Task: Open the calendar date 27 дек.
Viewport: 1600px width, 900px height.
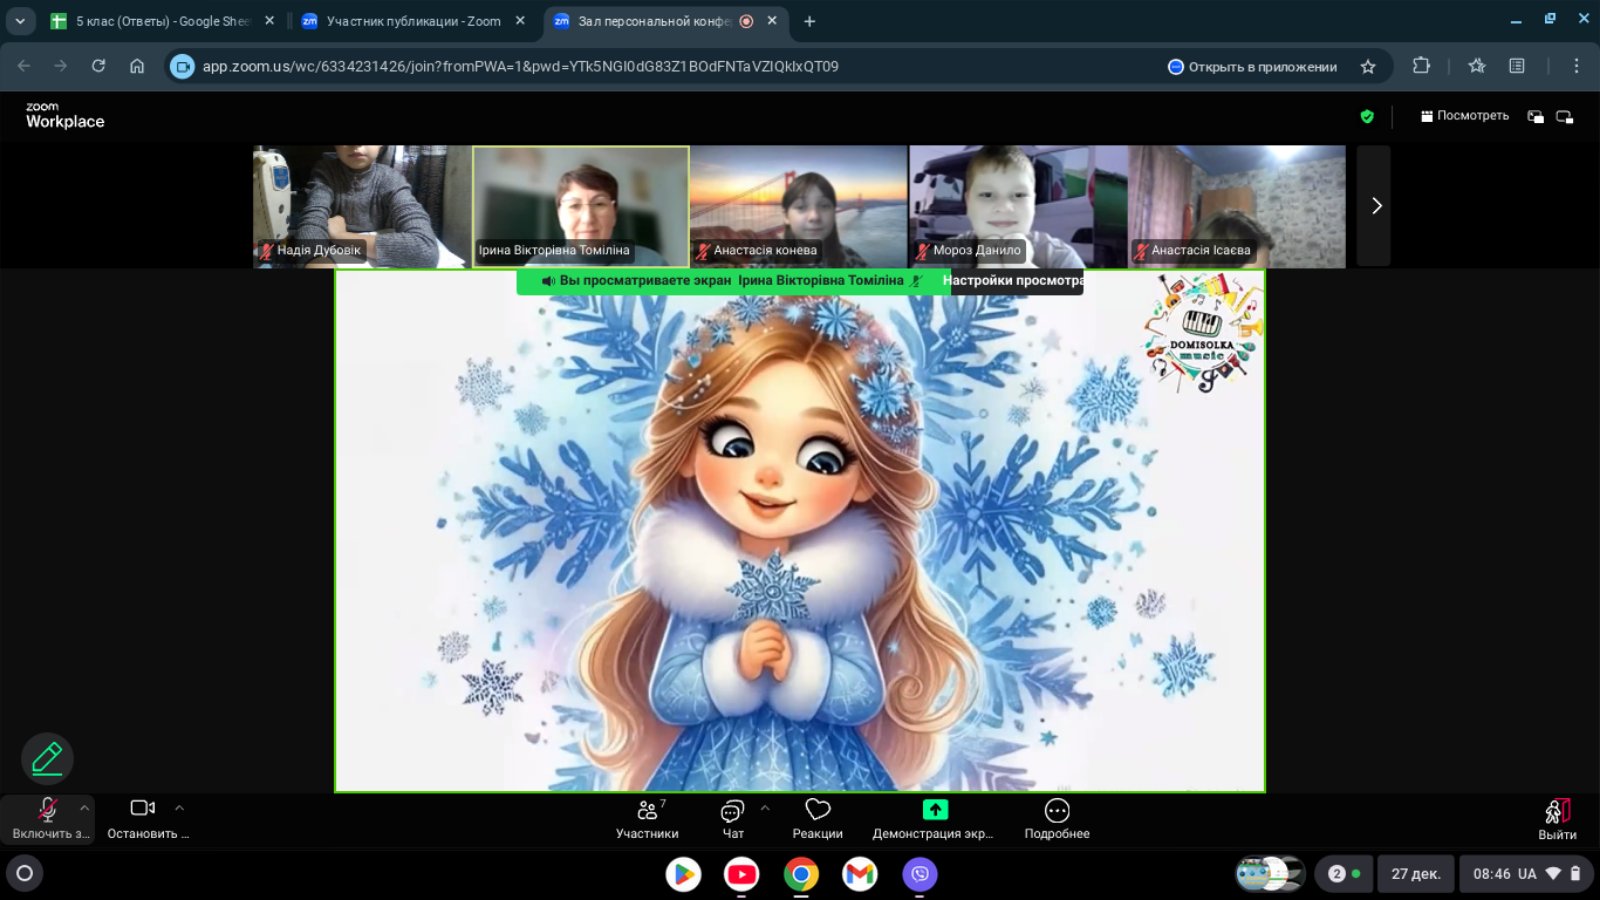Action: pyautogui.click(x=1415, y=873)
